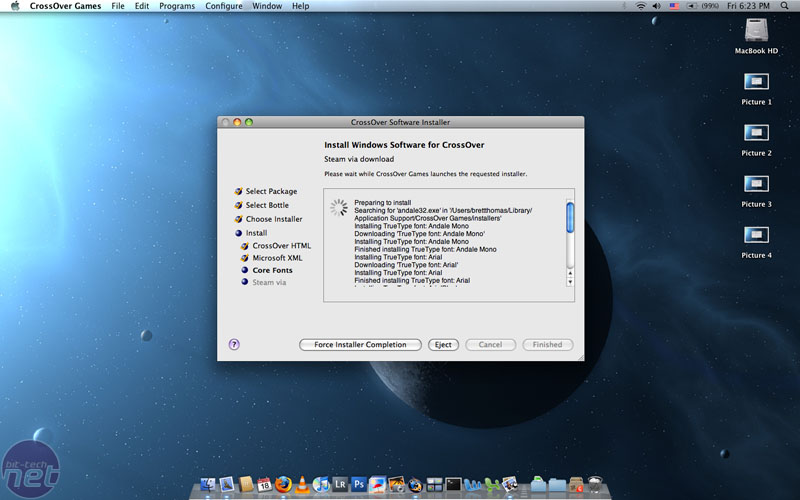Click the spinning progress indicator in log

pyautogui.click(x=339, y=208)
